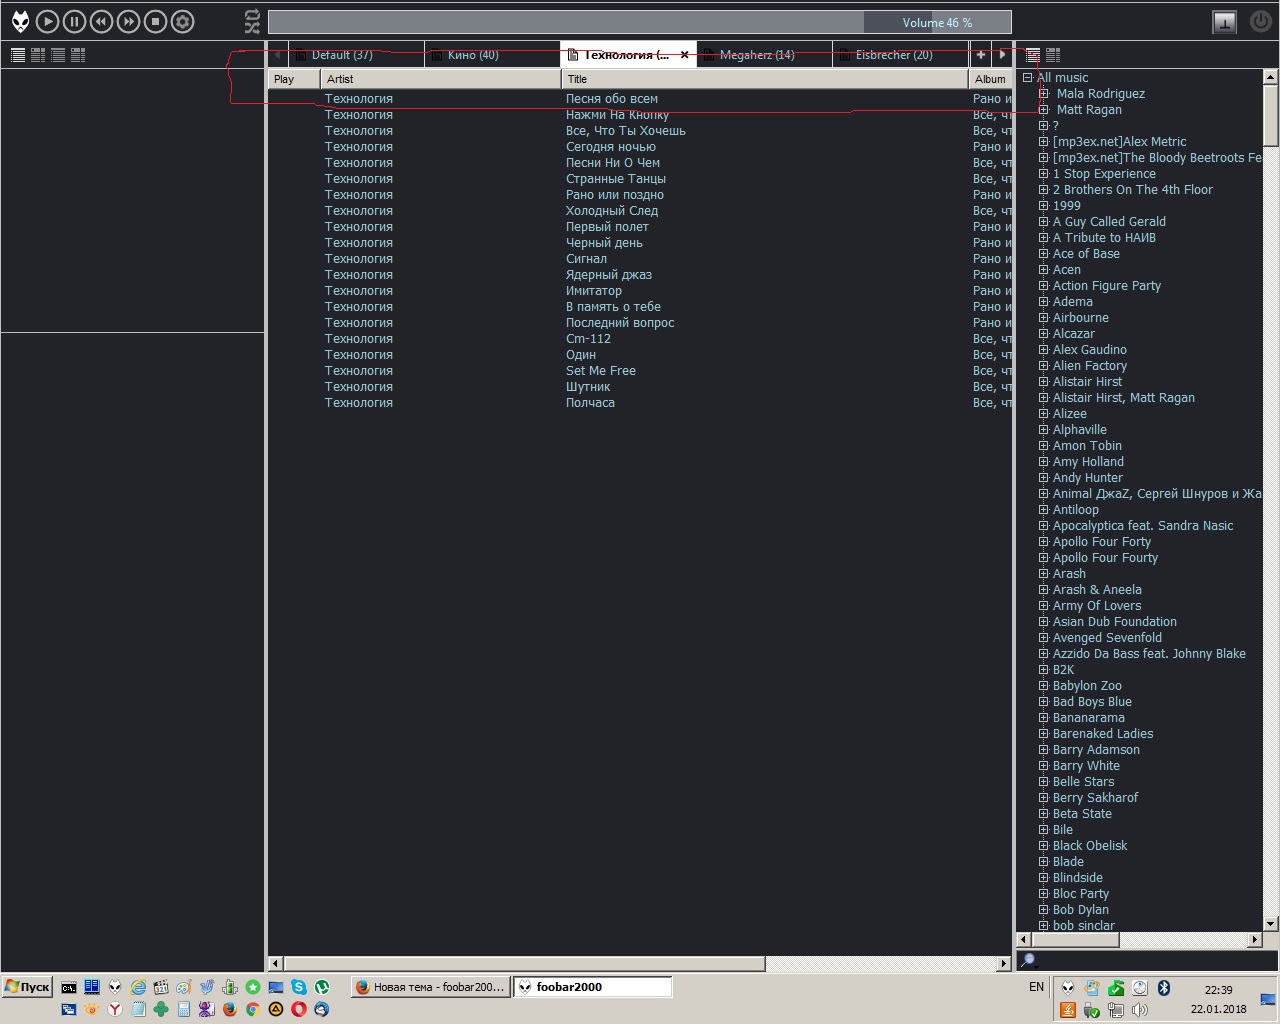
Task: Switch to the Кино (40) playlist tab
Action: (472, 55)
